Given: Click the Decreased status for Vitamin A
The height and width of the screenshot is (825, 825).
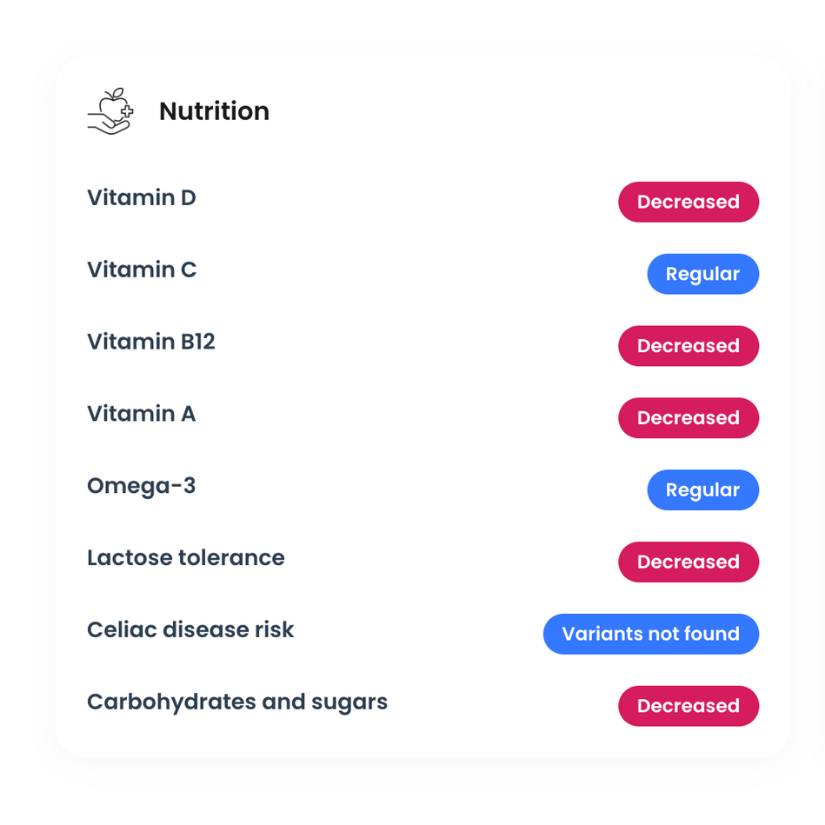Looking at the screenshot, I should (x=688, y=418).
